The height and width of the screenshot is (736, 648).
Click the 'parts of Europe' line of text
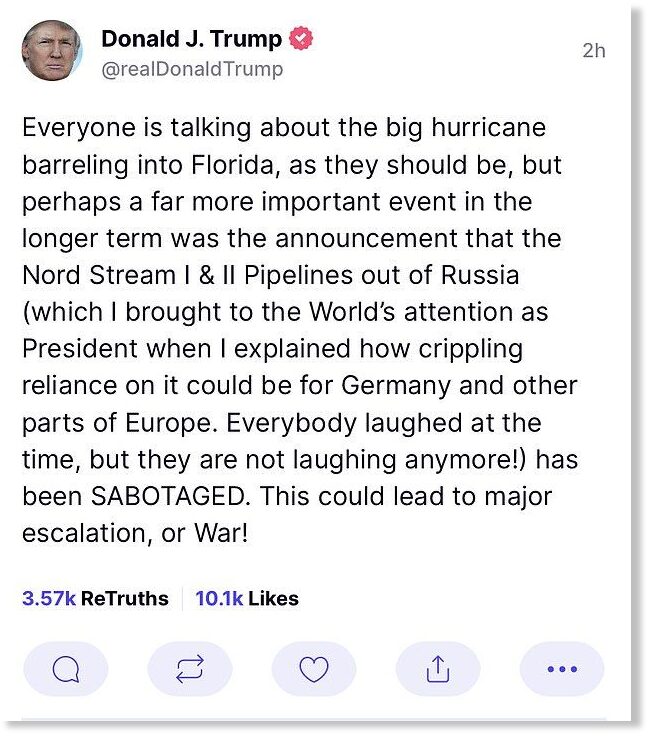pos(282,423)
